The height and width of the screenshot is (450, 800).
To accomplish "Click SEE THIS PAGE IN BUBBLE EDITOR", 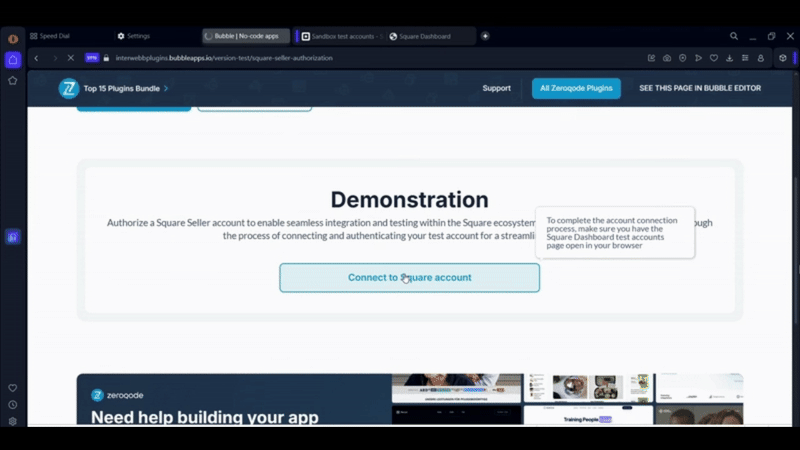I will [700, 88].
